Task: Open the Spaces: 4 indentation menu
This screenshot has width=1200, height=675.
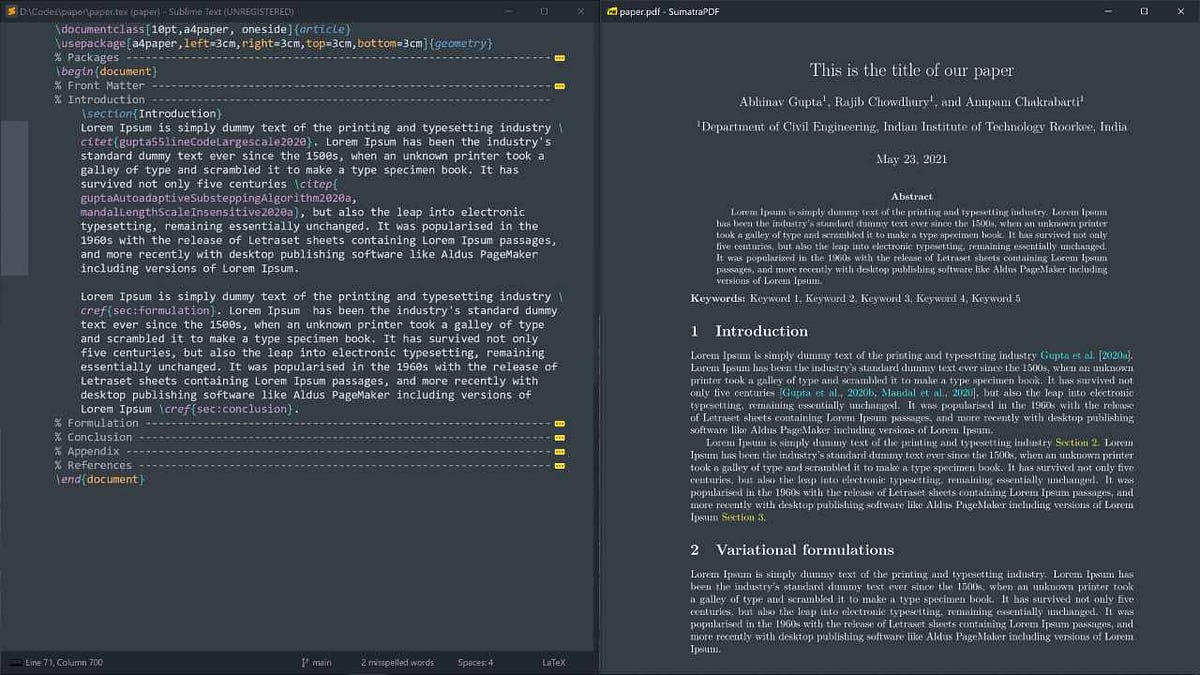Action: (475, 662)
